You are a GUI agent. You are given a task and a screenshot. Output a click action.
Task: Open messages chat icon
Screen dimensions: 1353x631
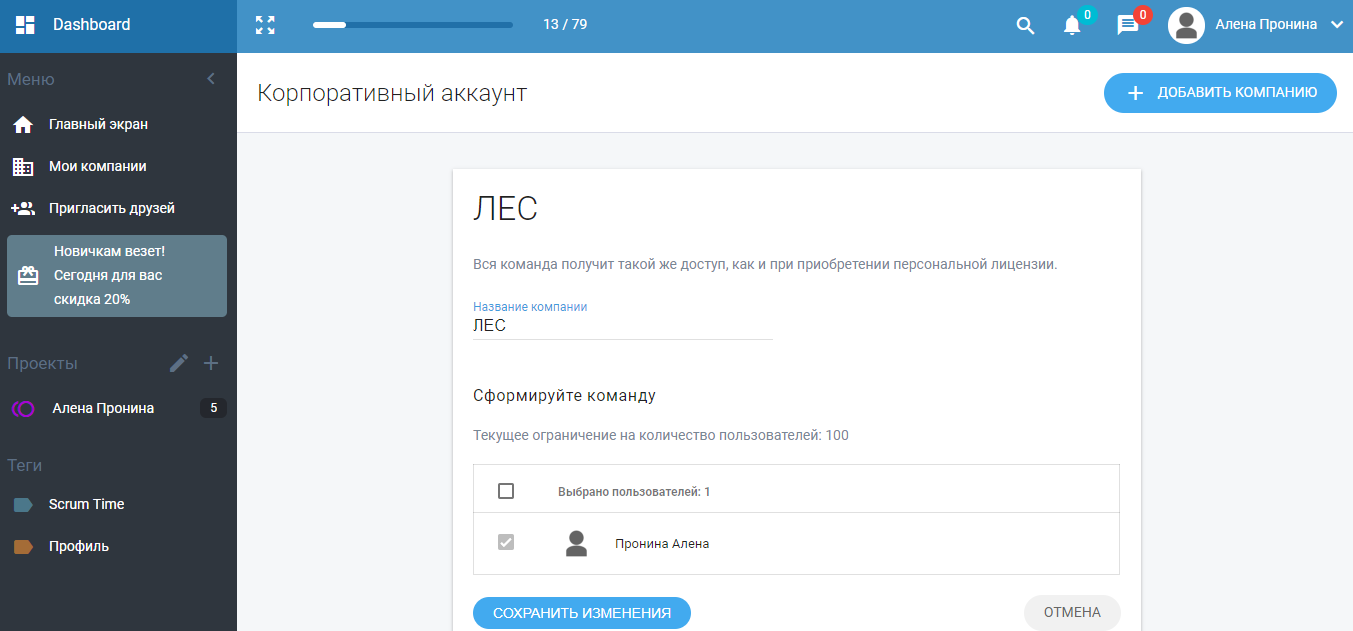[x=1128, y=26]
